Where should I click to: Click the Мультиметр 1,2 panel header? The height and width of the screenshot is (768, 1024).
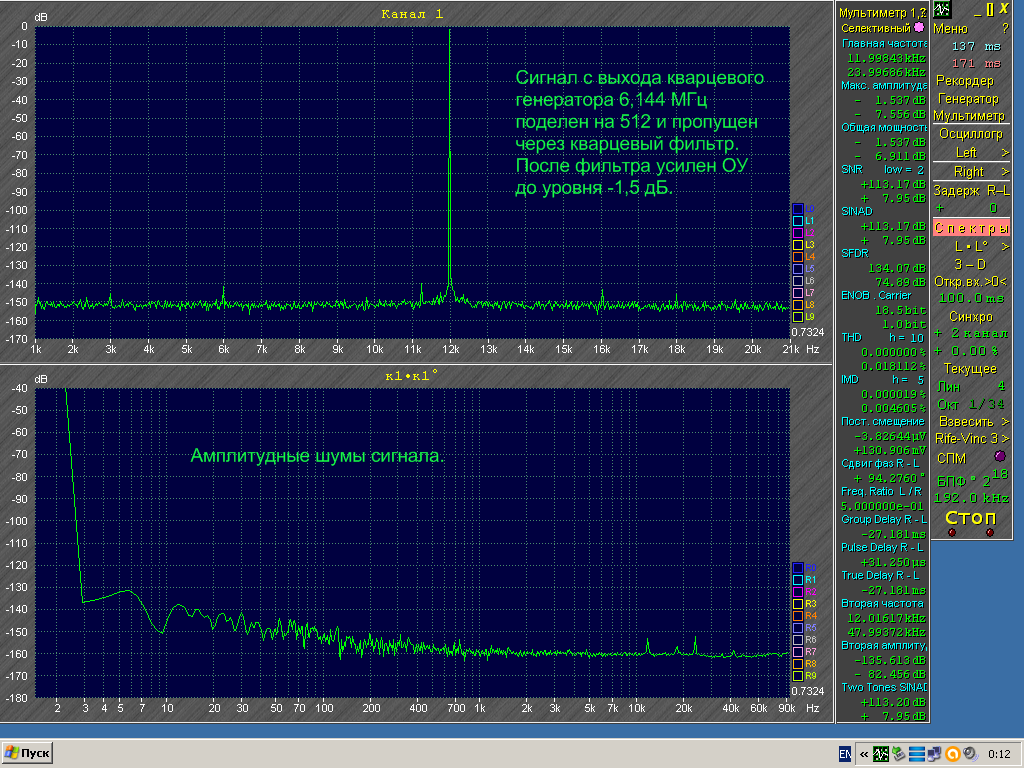click(882, 13)
